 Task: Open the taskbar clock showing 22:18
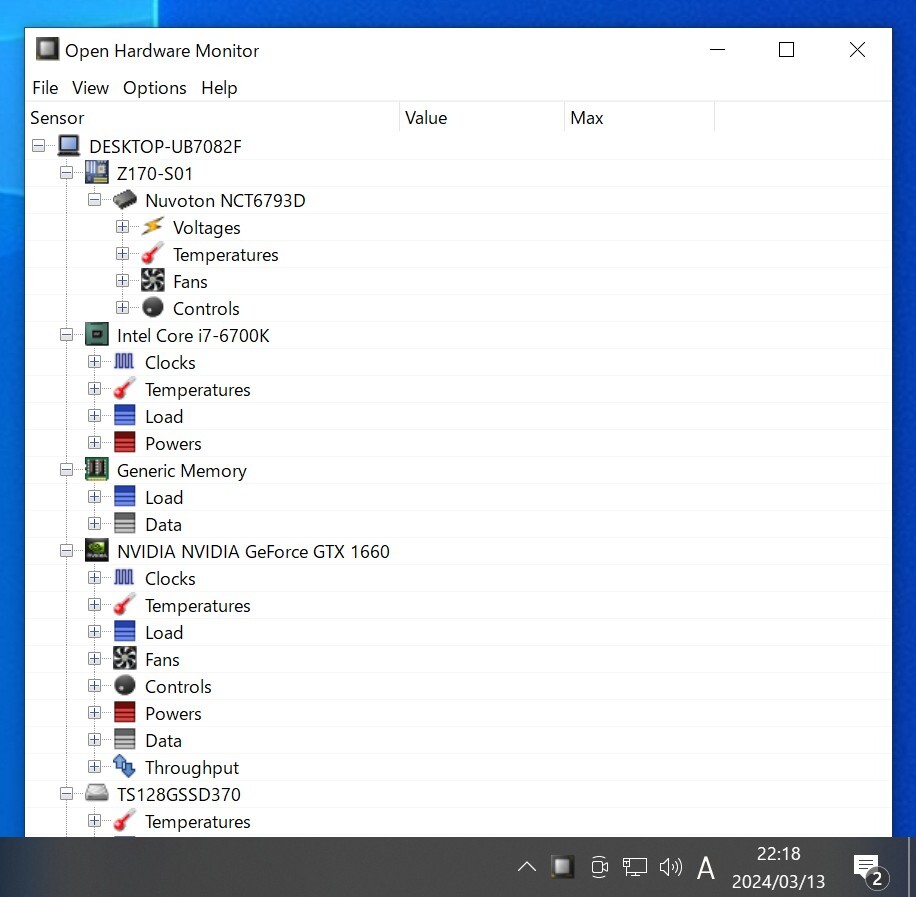pyautogui.click(x=778, y=867)
